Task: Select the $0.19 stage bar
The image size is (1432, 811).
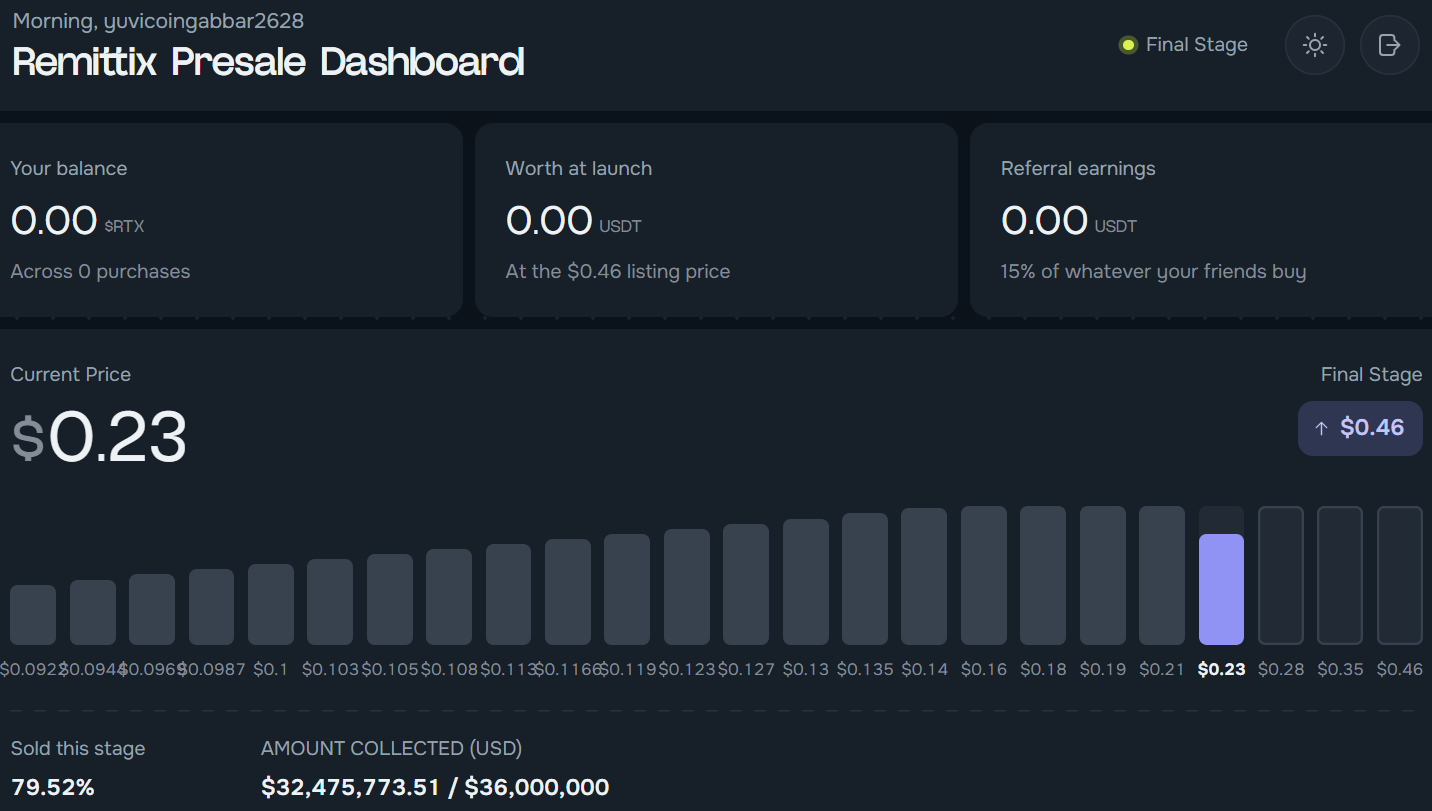Action: coord(1103,576)
